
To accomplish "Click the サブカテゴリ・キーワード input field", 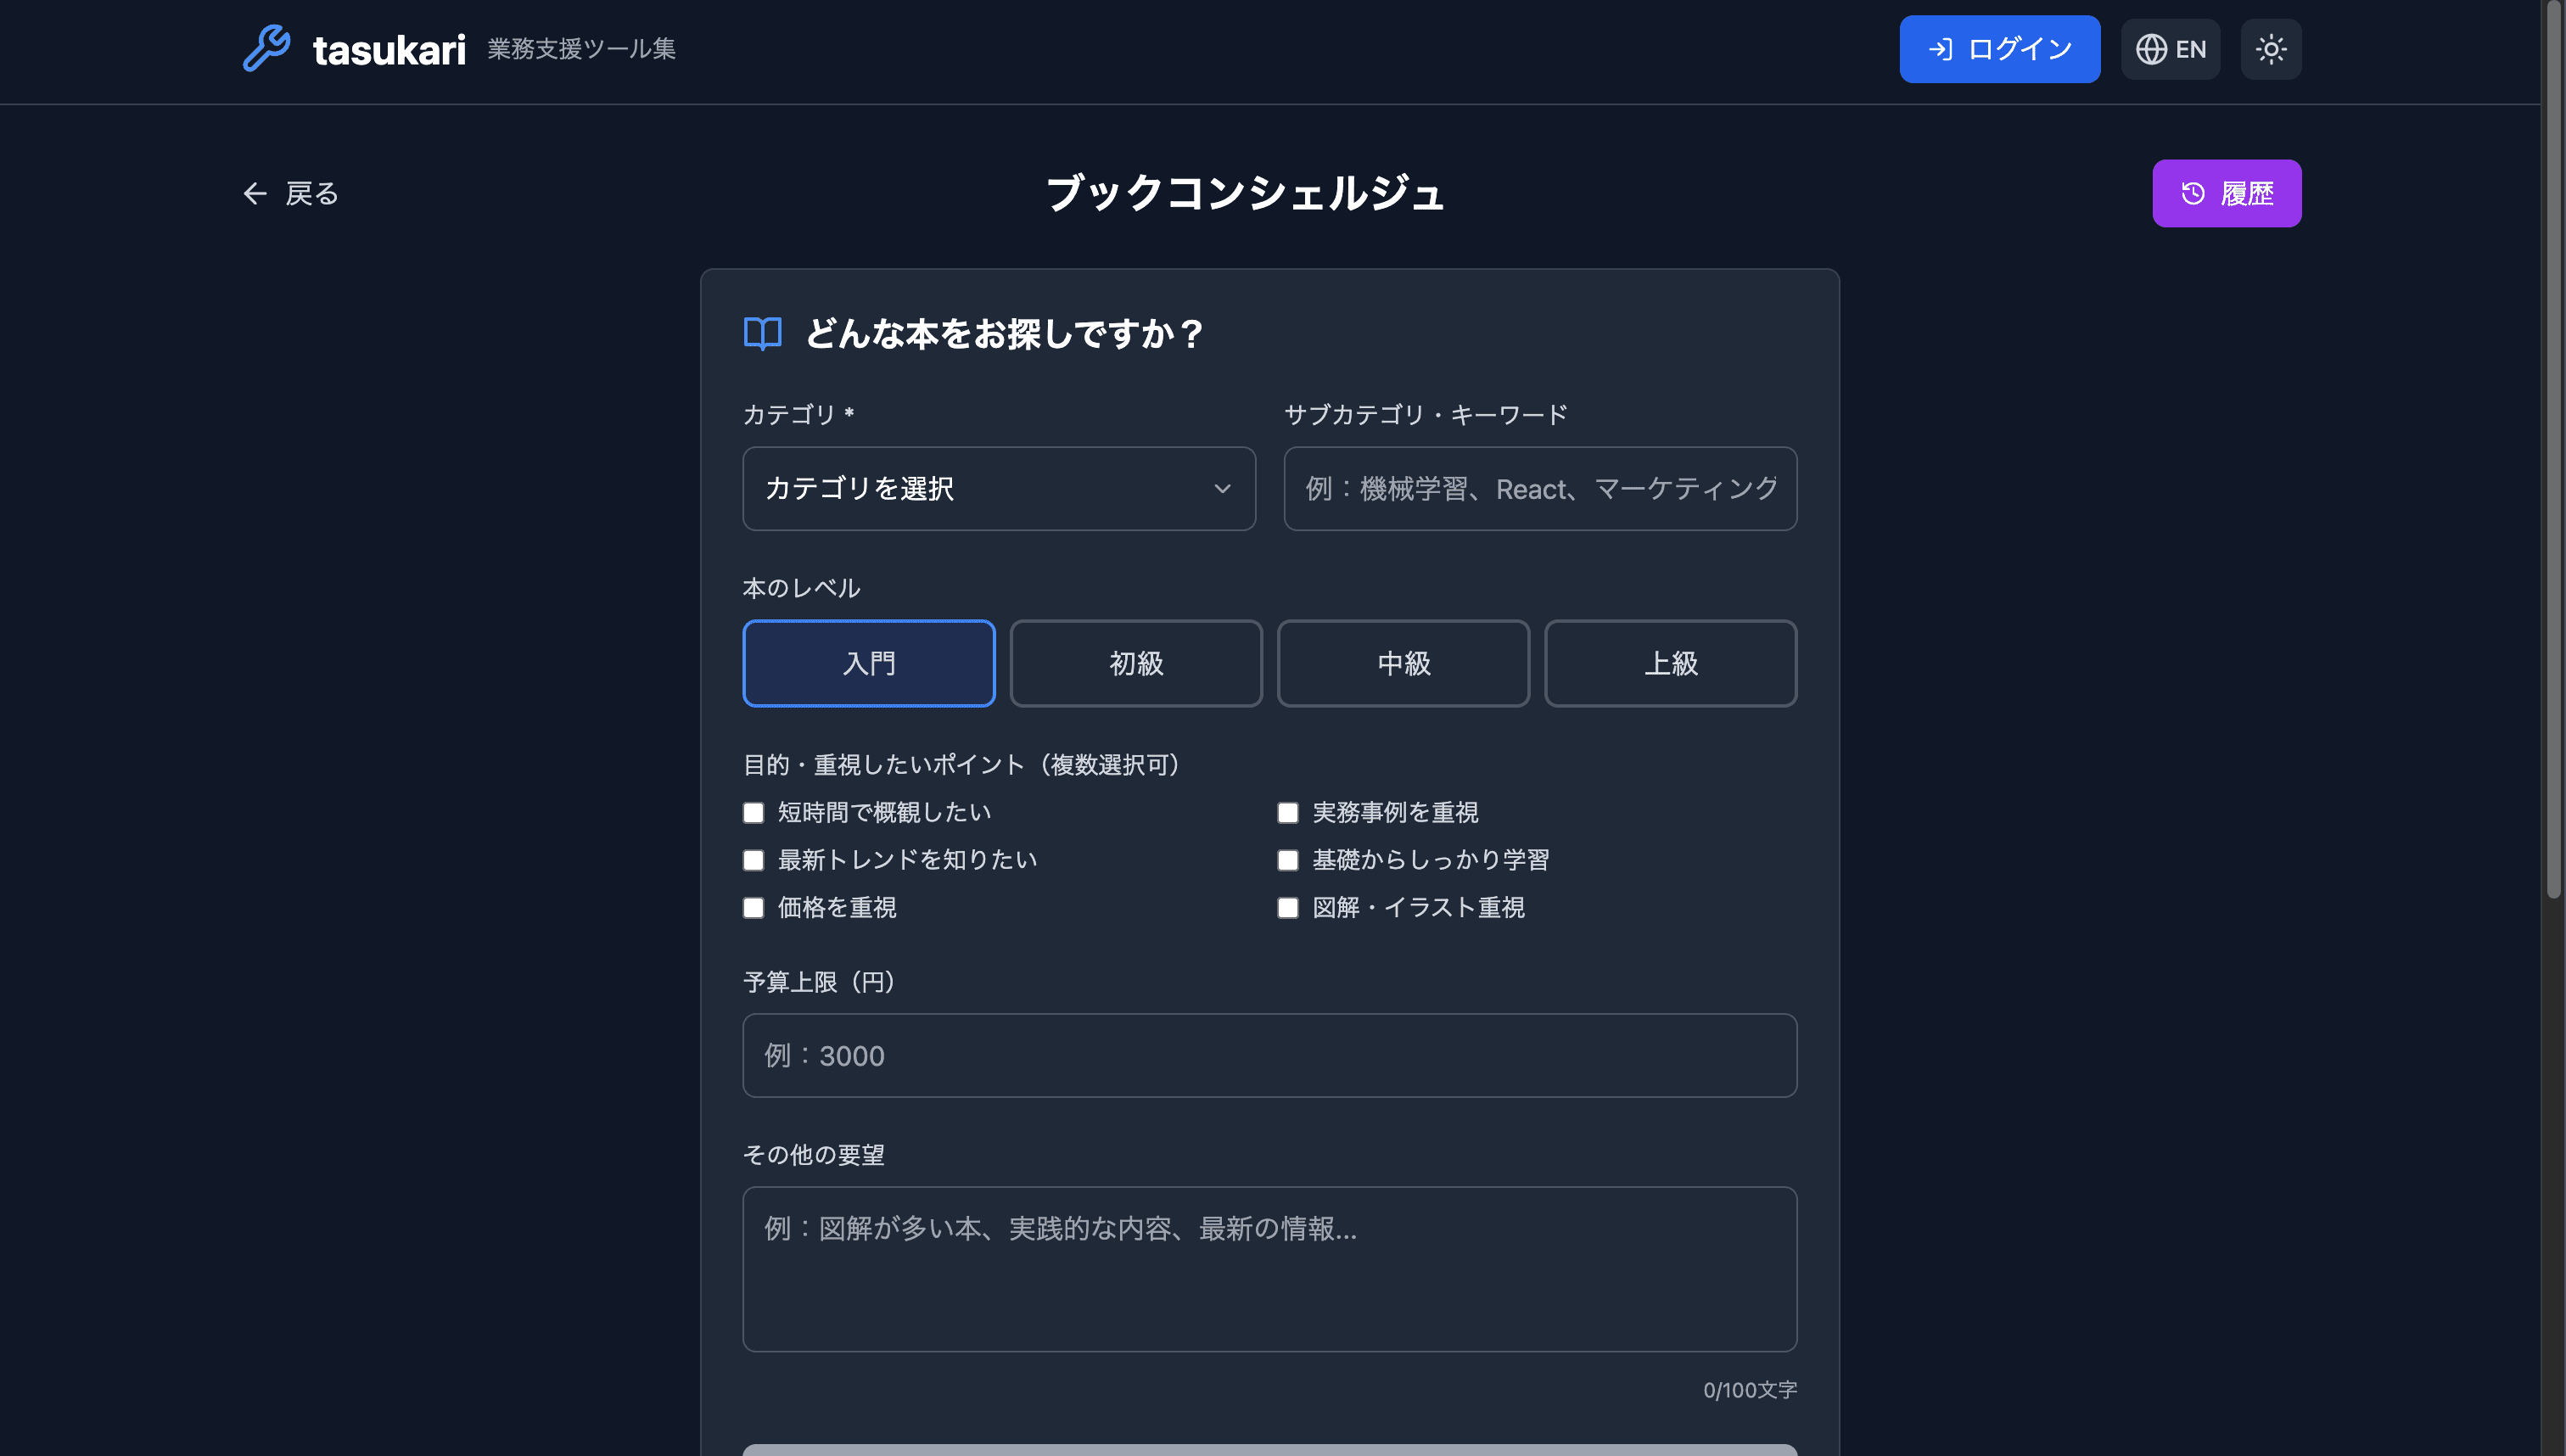I will (1539, 489).
